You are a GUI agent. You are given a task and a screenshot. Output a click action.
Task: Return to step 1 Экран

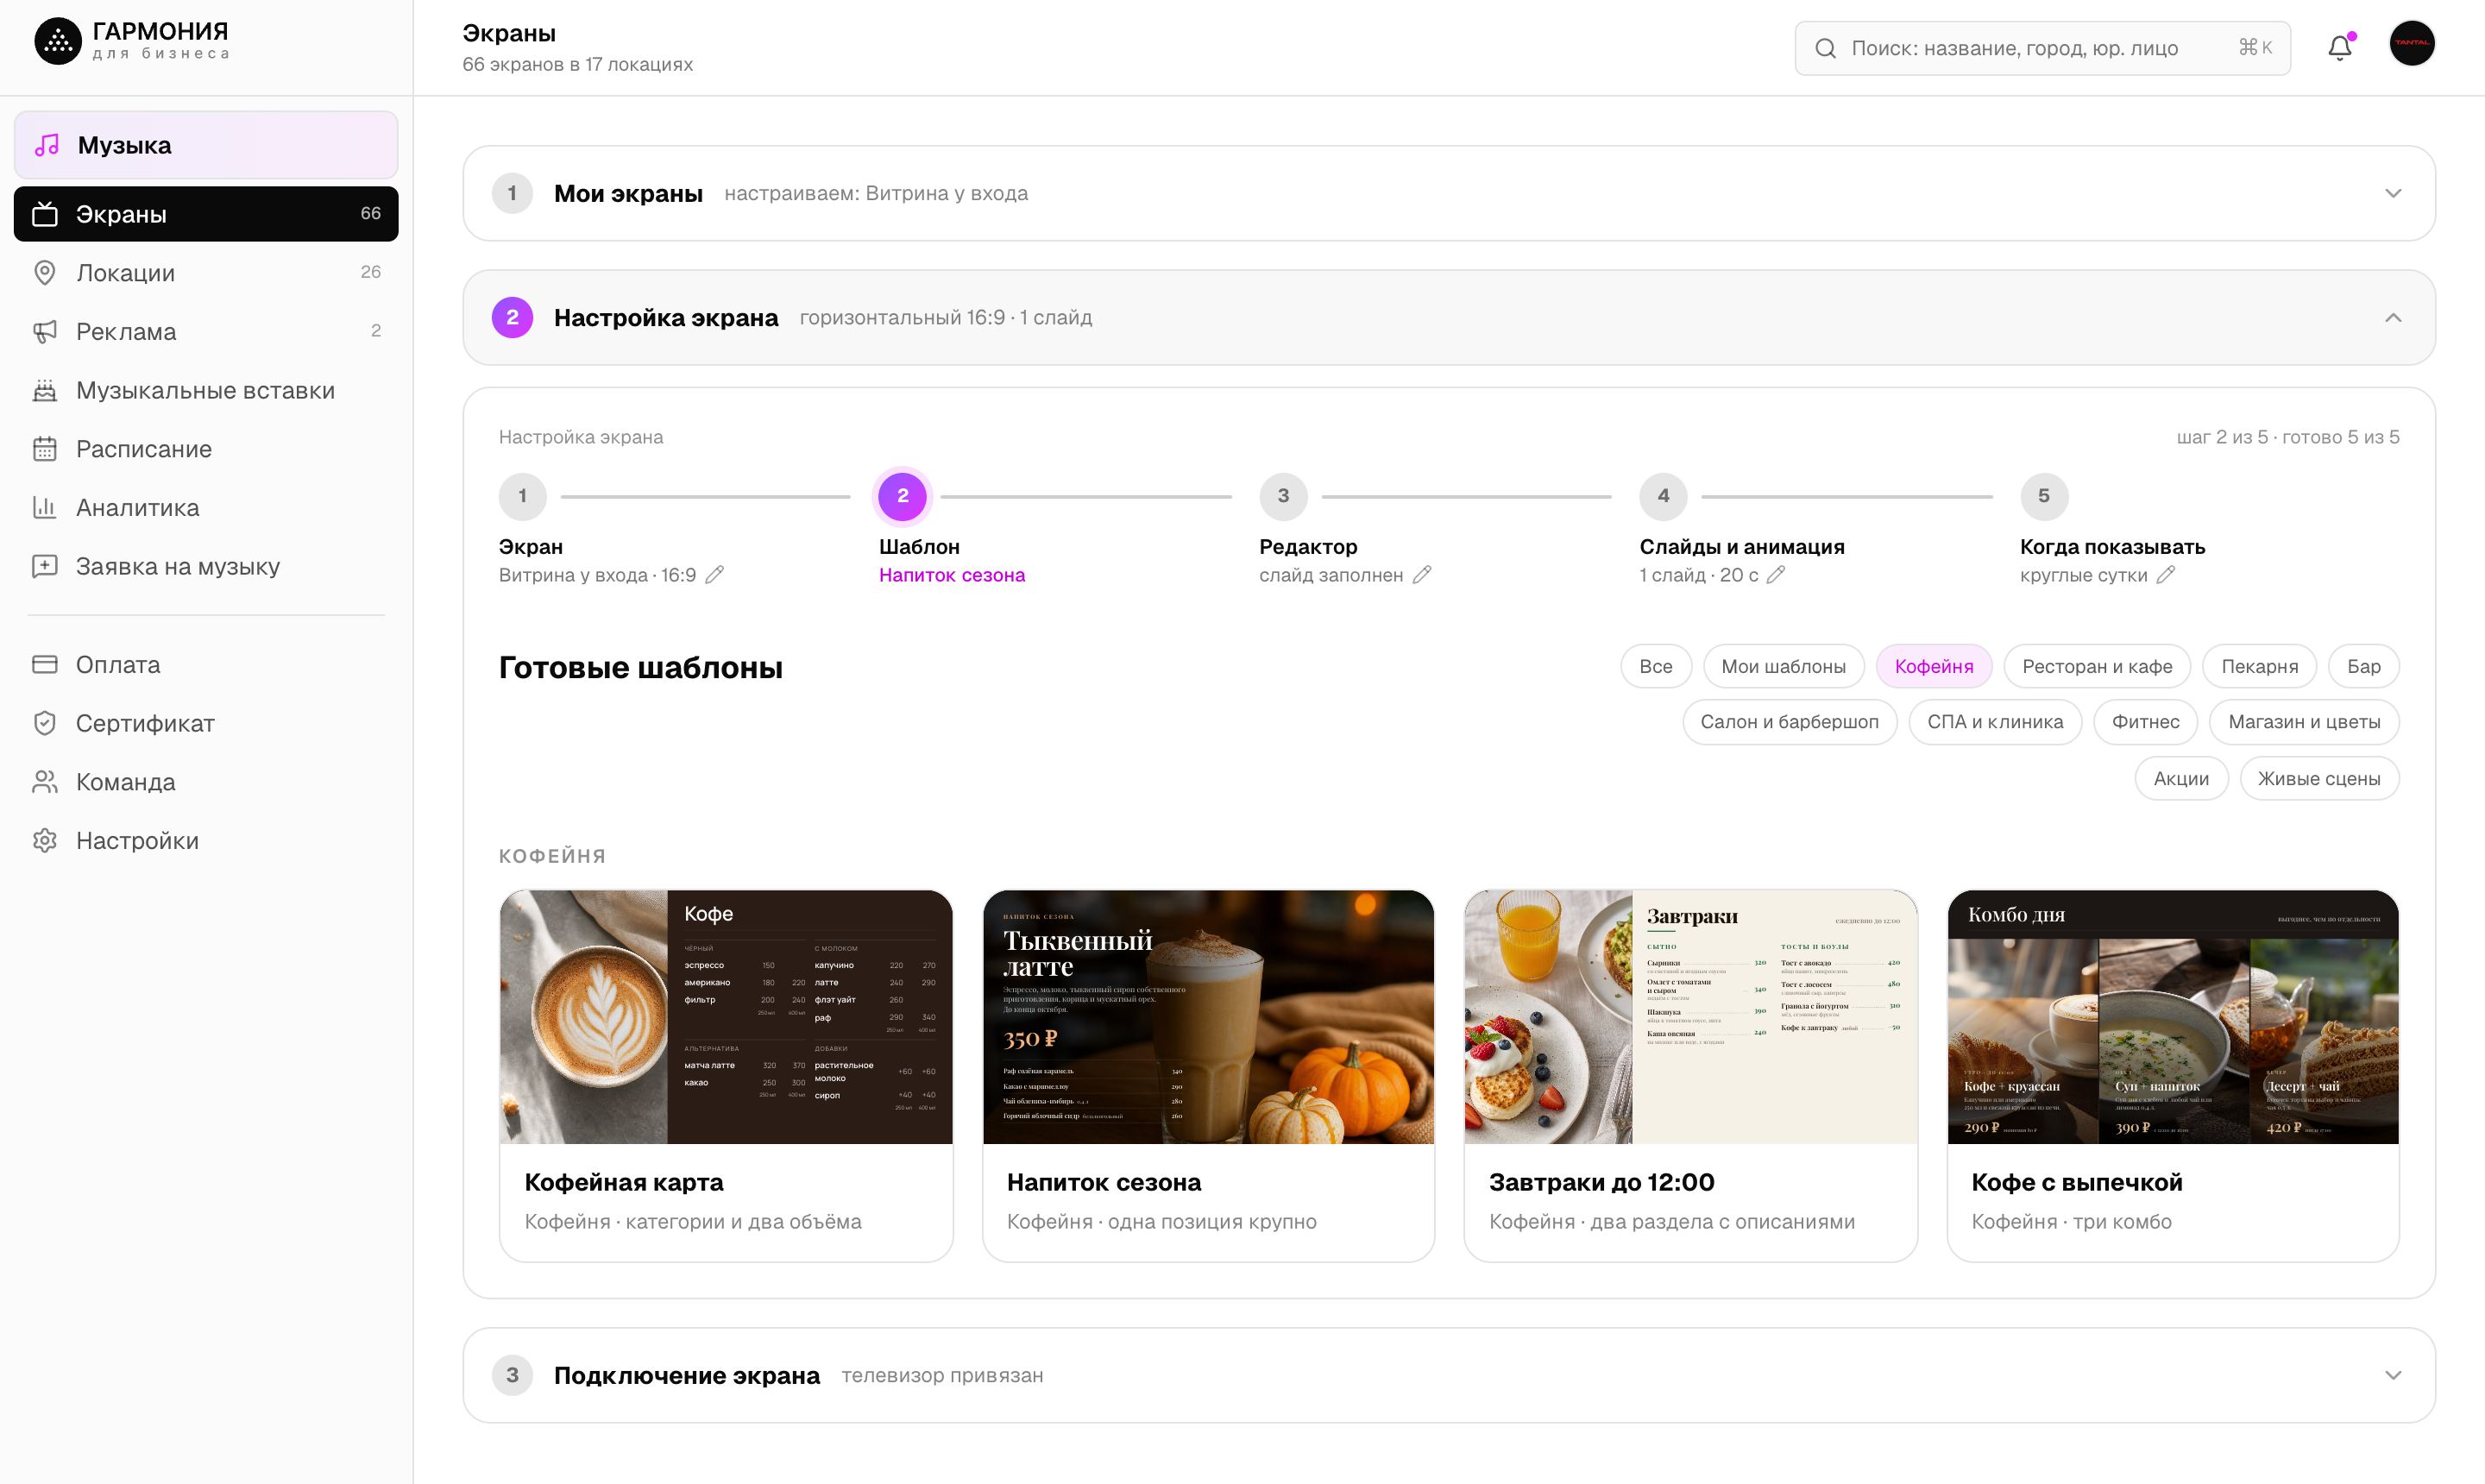(x=522, y=496)
